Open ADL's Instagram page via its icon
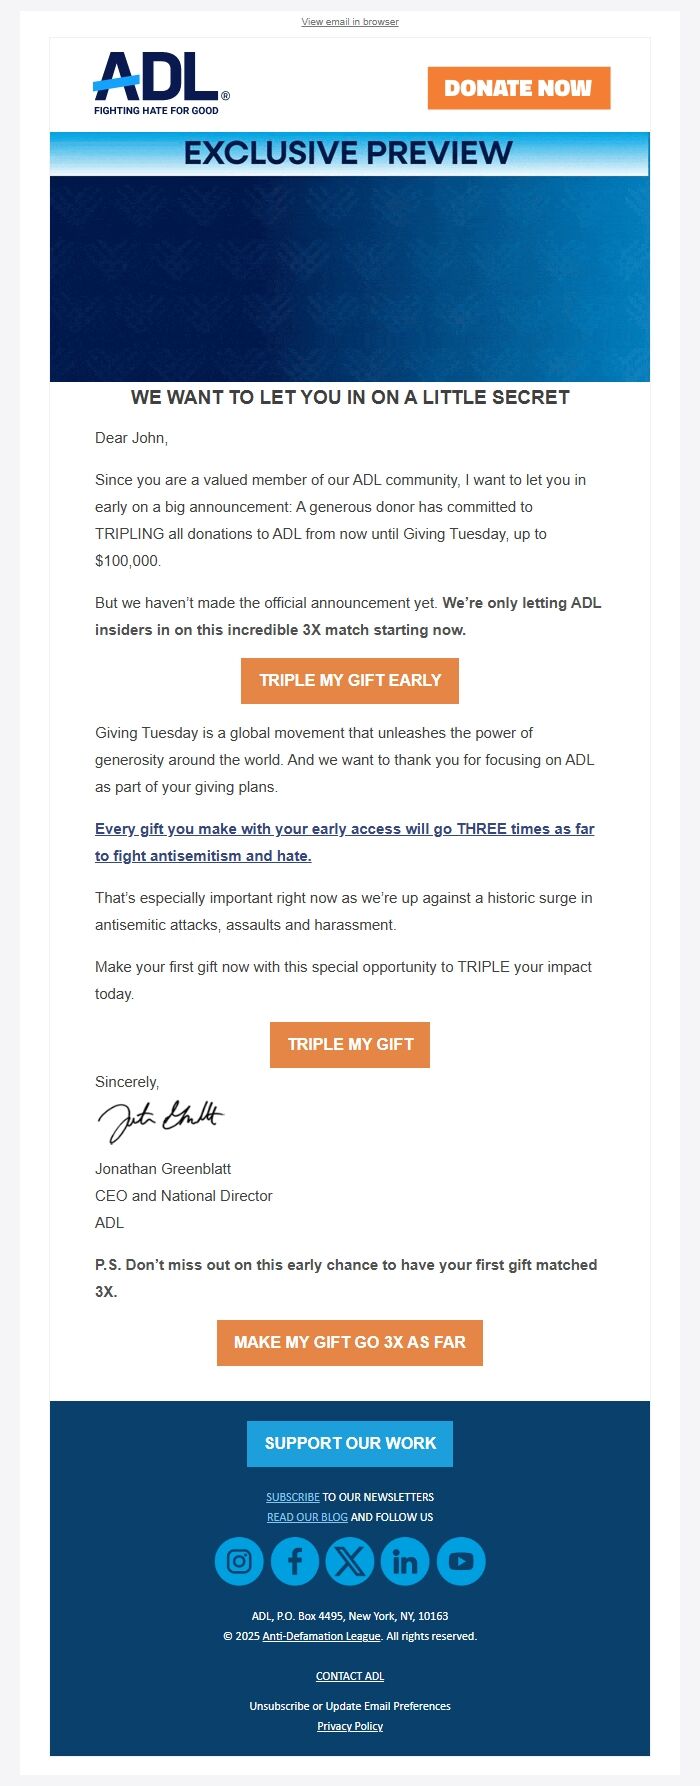 pyautogui.click(x=238, y=1560)
